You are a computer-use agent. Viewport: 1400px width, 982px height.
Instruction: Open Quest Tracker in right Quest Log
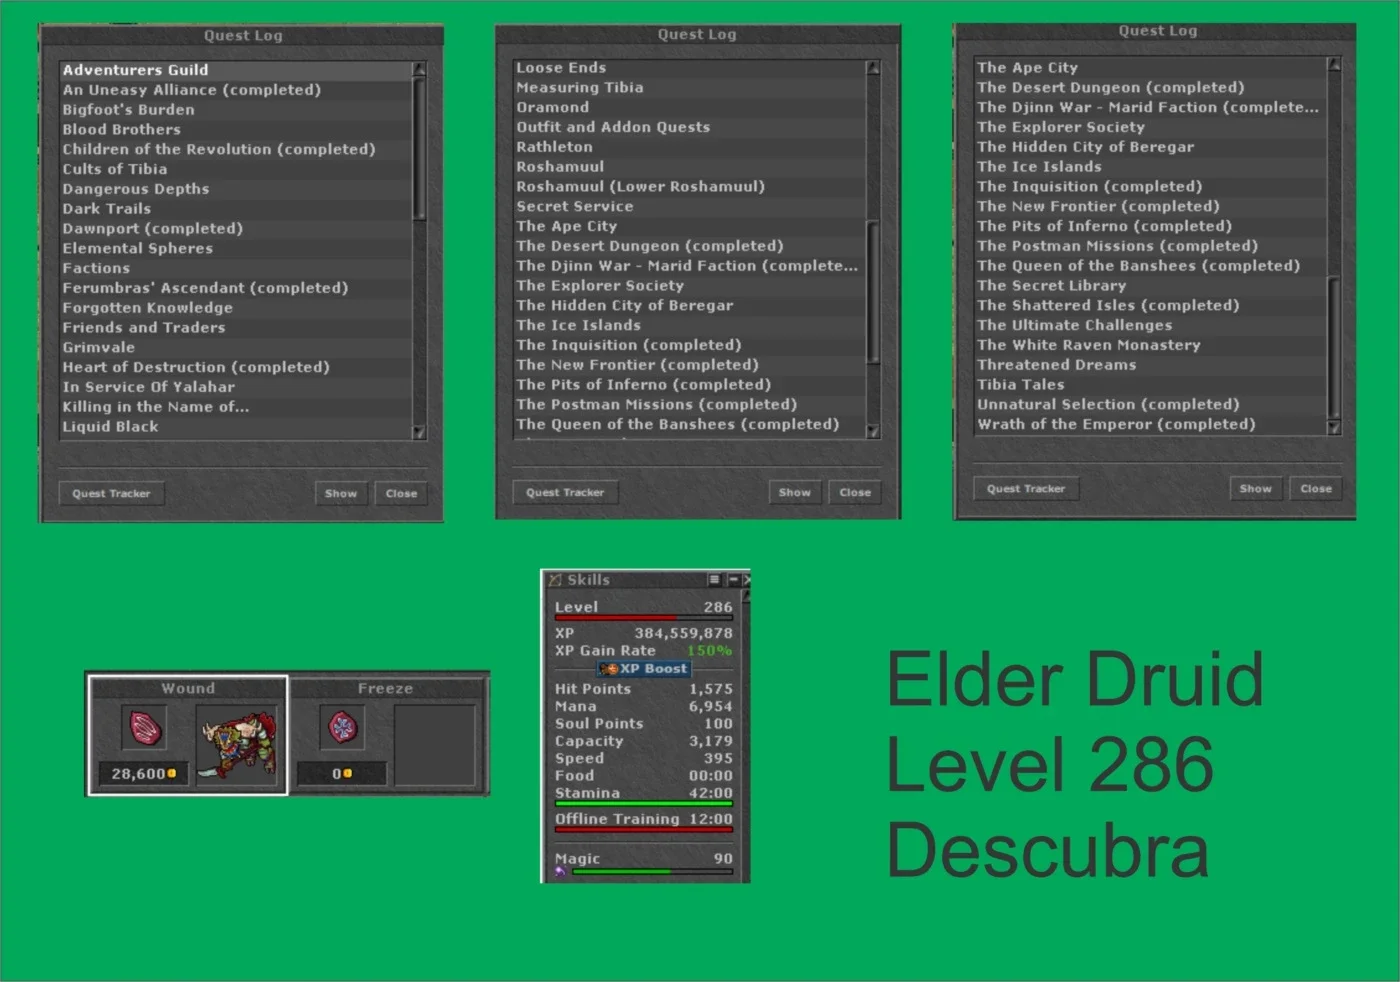tap(1026, 489)
